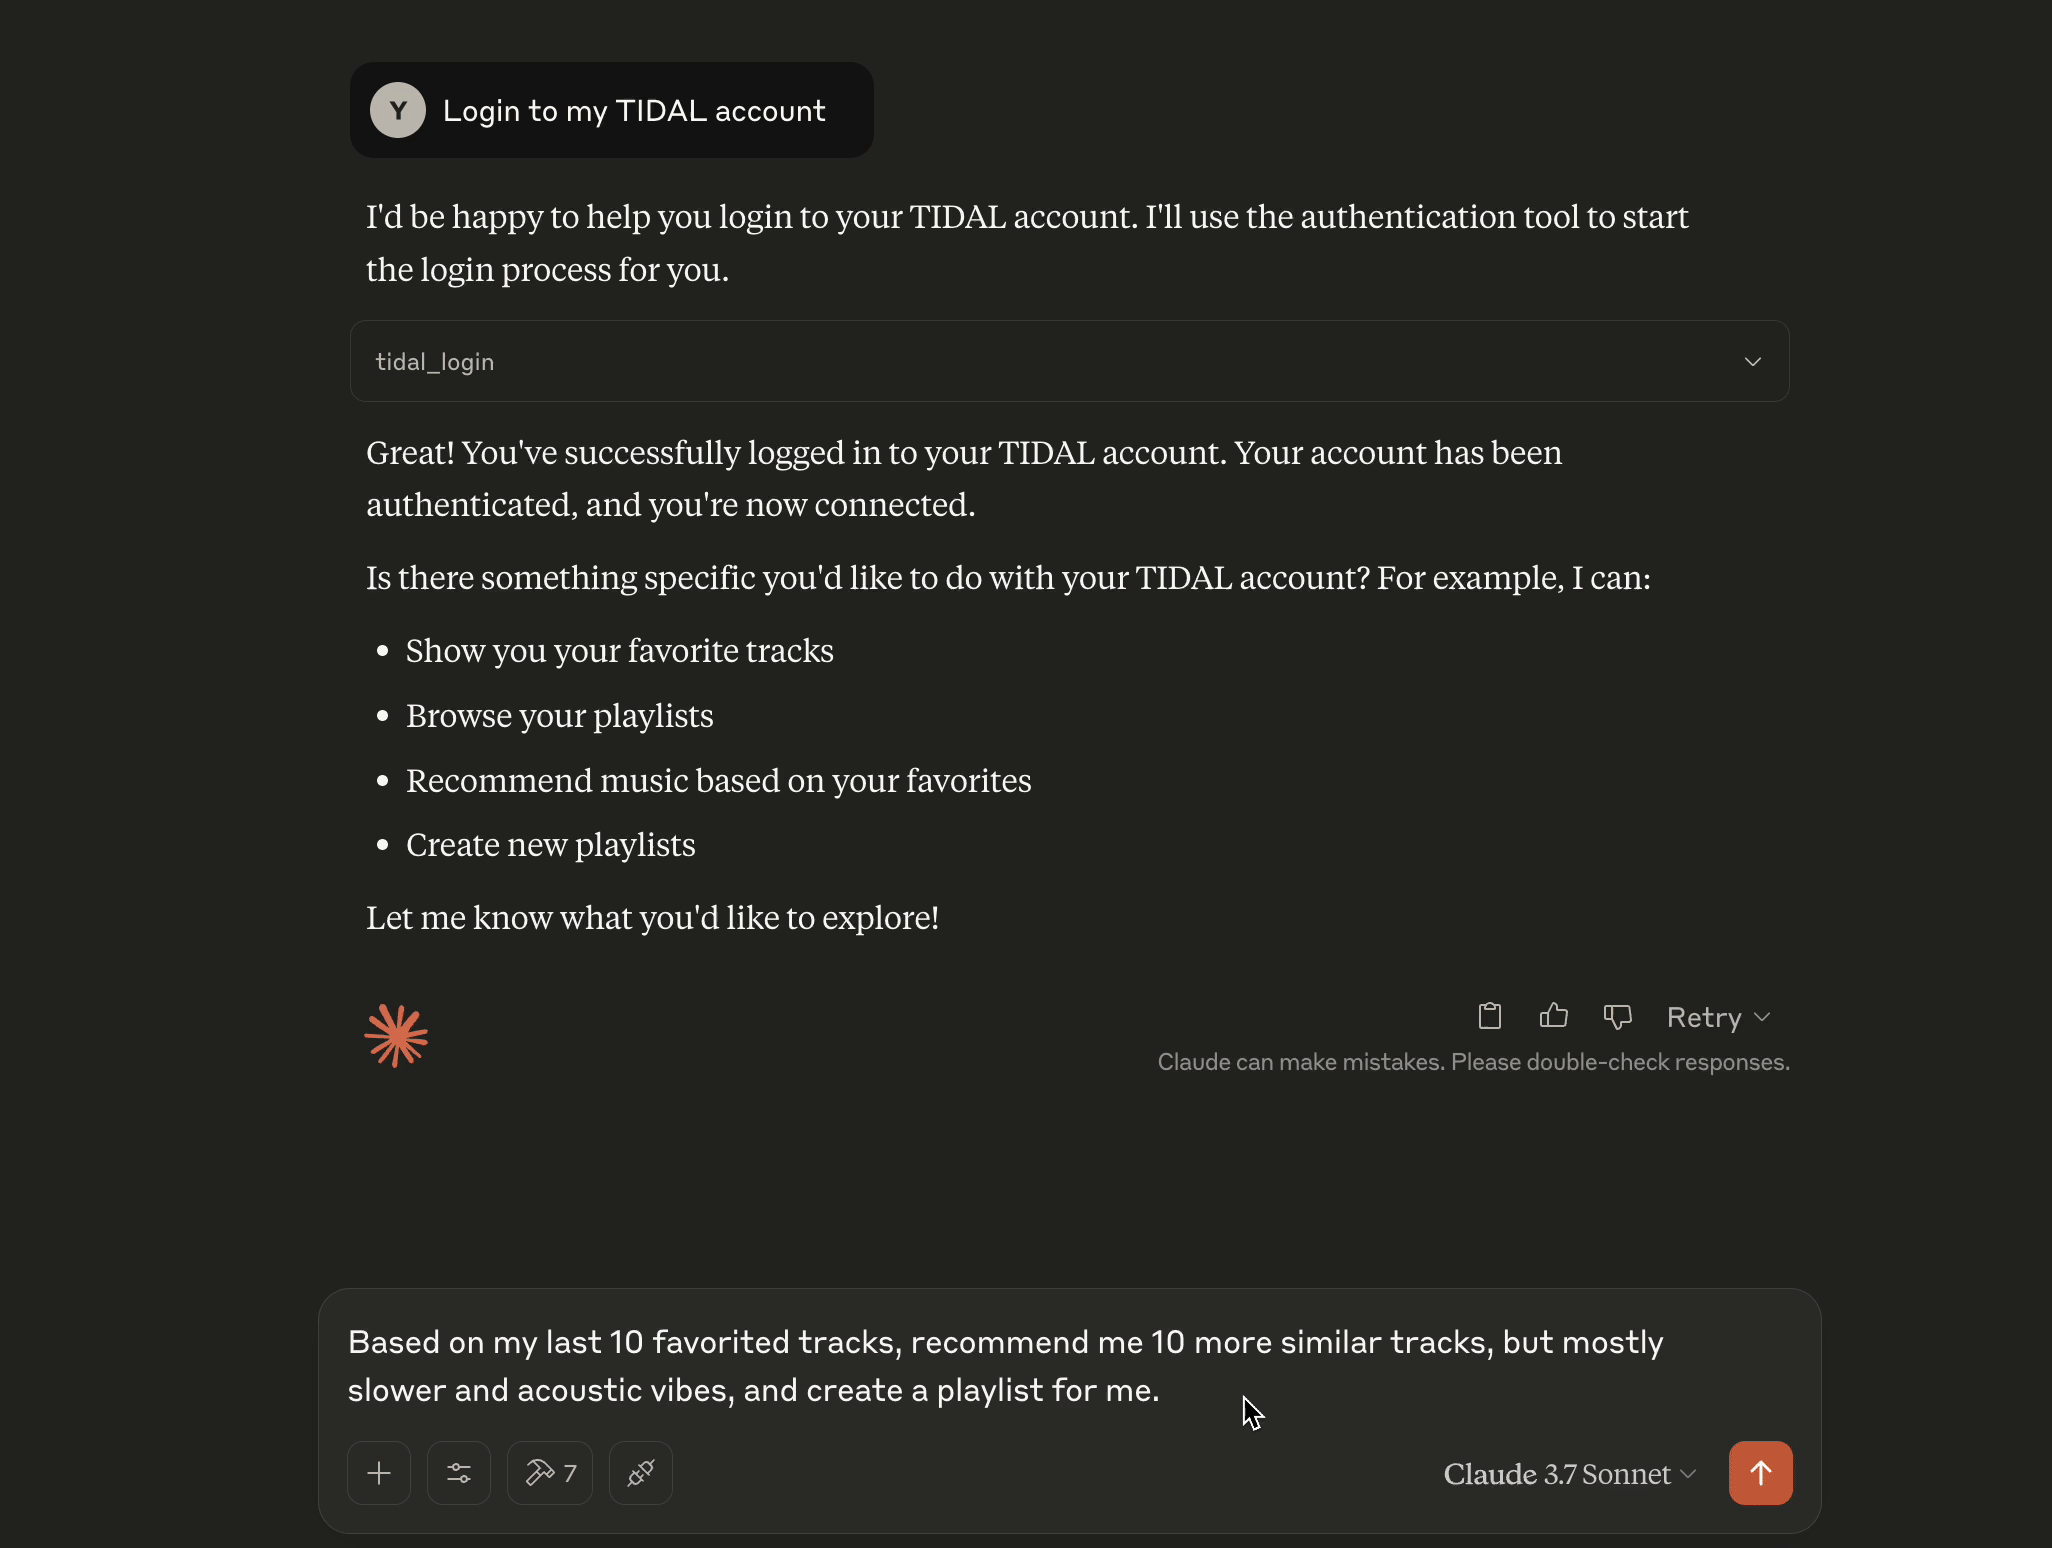The height and width of the screenshot is (1548, 2052).
Task: Click Retry to regenerate the response
Action: (1704, 1017)
